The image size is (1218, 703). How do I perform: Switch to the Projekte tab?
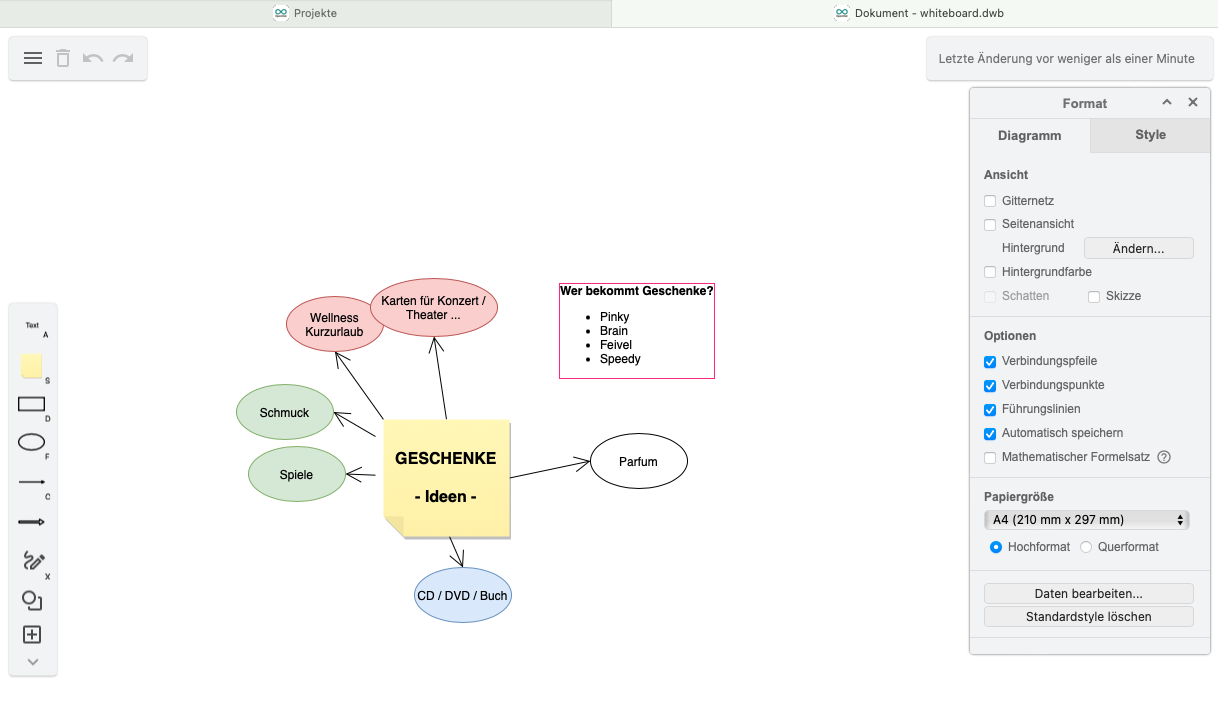tap(305, 13)
